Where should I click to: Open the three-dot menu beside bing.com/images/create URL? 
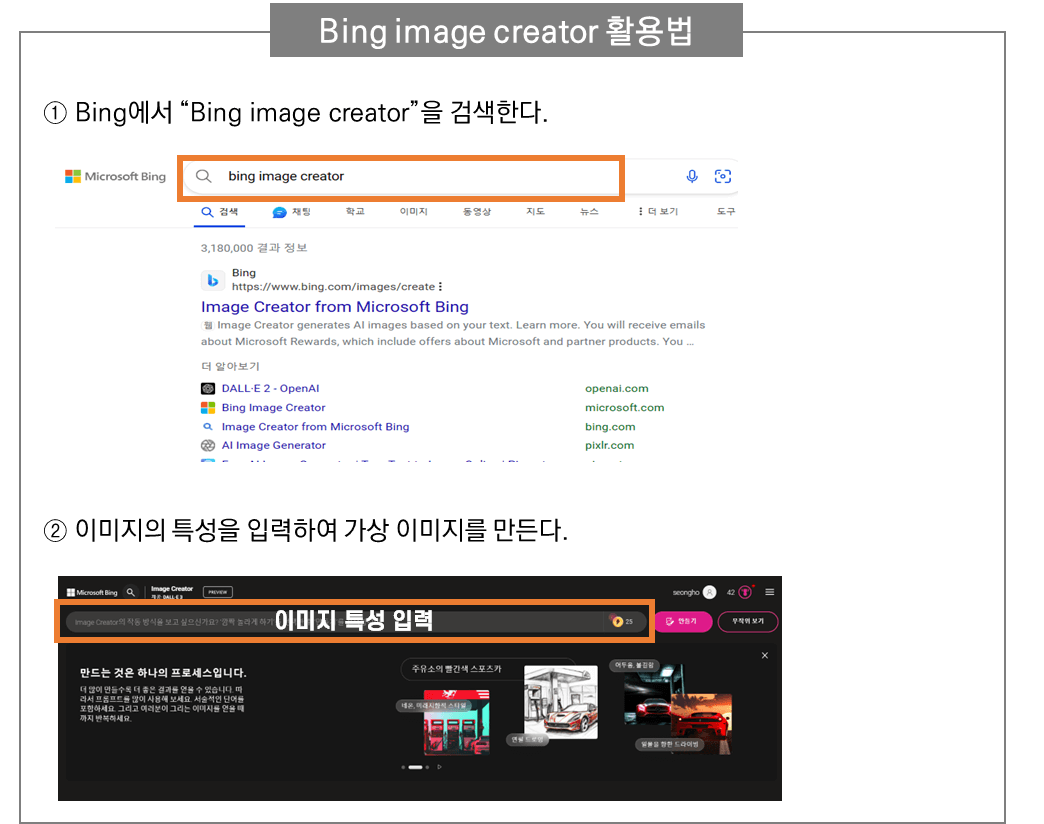[x=440, y=286]
